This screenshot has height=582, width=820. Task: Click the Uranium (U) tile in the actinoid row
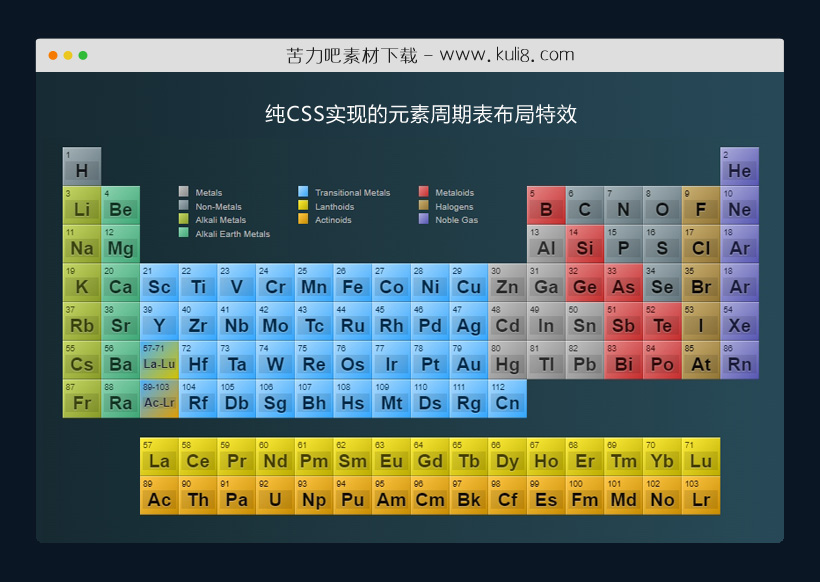point(275,498)
